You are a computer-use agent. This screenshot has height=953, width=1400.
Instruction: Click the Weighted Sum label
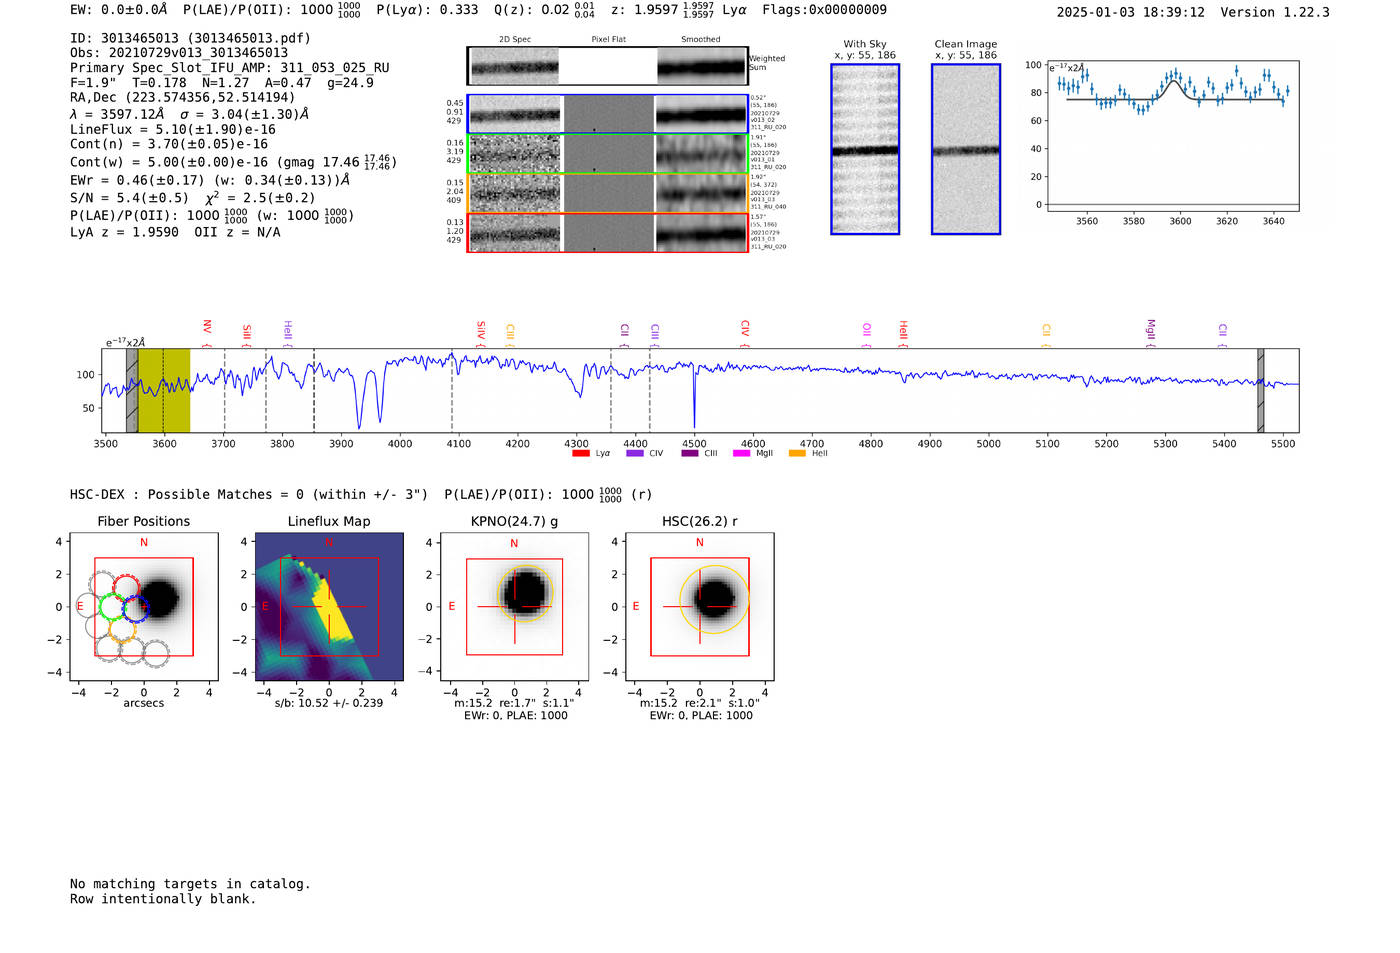coord(767,63)
